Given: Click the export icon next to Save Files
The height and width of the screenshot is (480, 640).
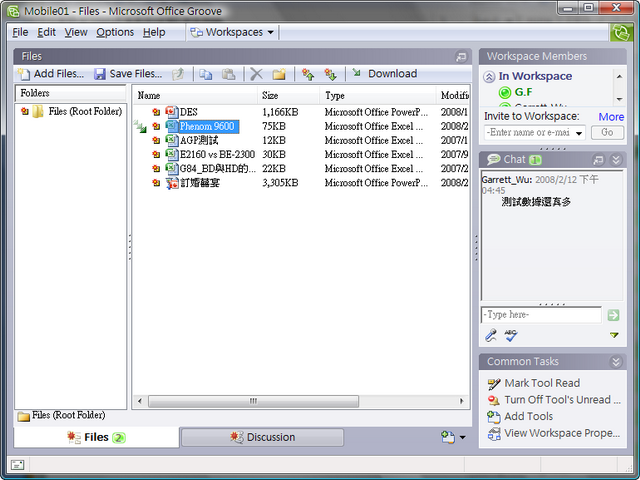Looking at the screenshot, I should tap(178, 74).
